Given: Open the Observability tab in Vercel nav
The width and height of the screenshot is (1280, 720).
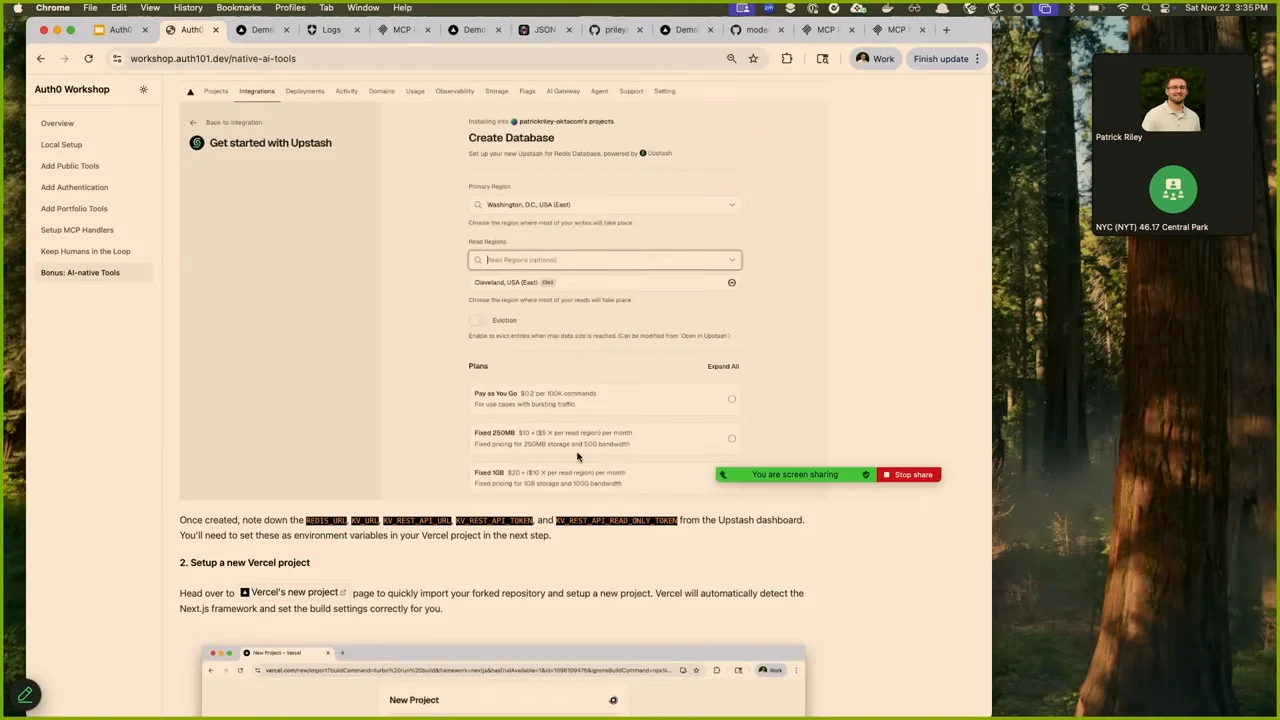Looking at the screenshot, I should point(455,92).
